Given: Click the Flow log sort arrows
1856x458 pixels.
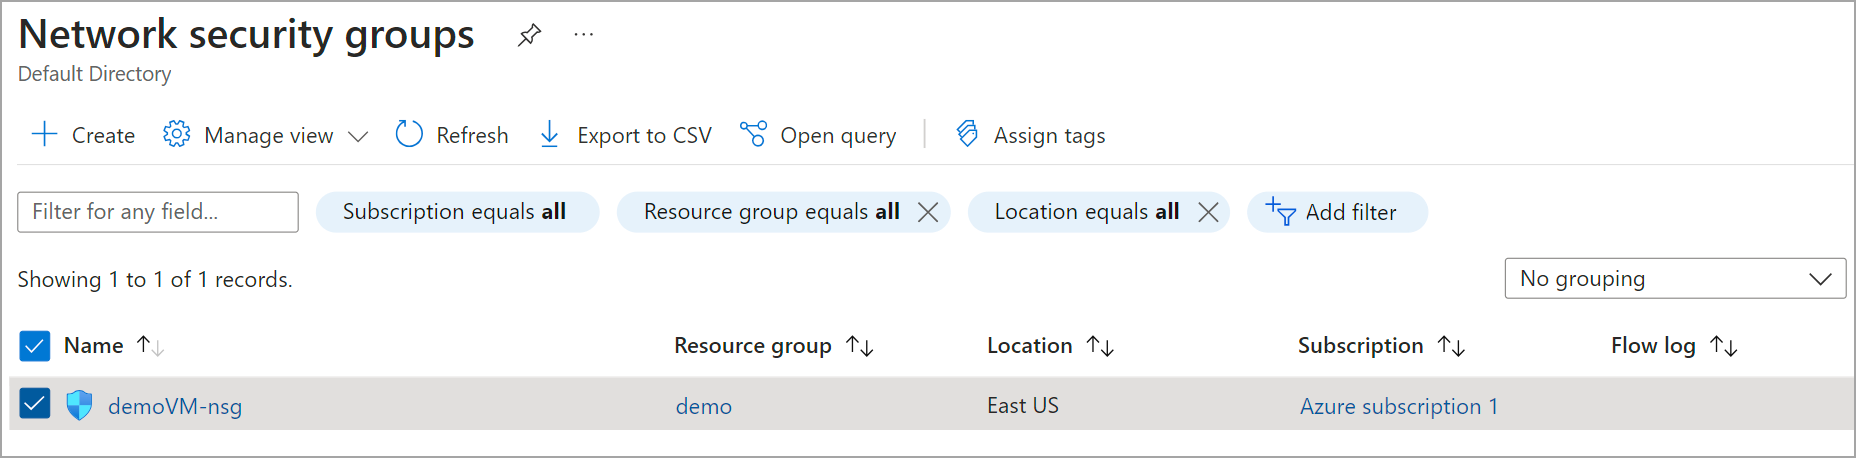Looking at the screenshot, I should [x=1724, y=346].
